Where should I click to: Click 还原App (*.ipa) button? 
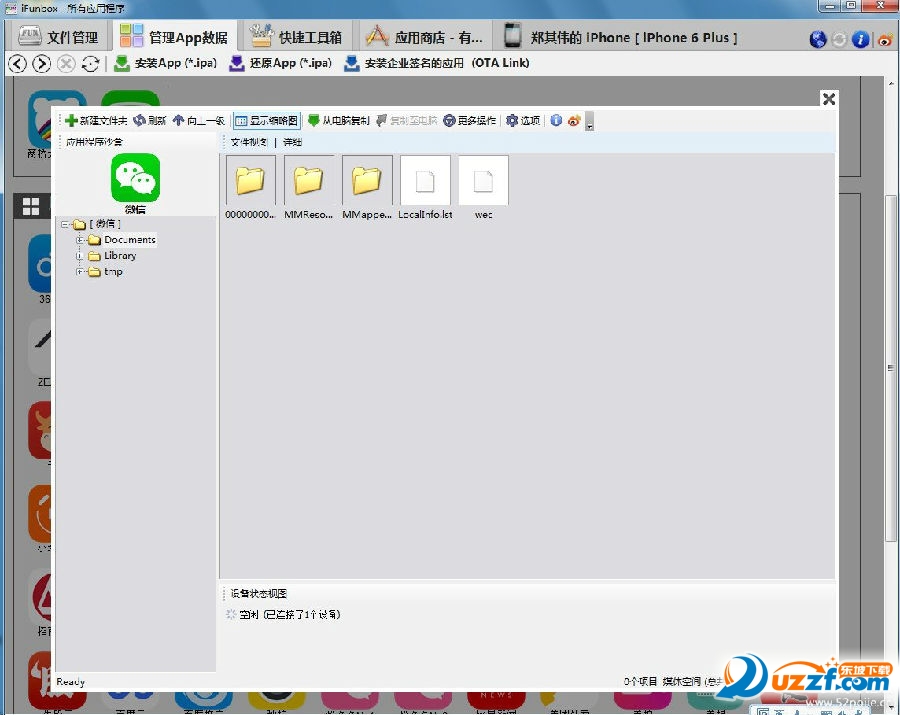(x=280, y=63)
